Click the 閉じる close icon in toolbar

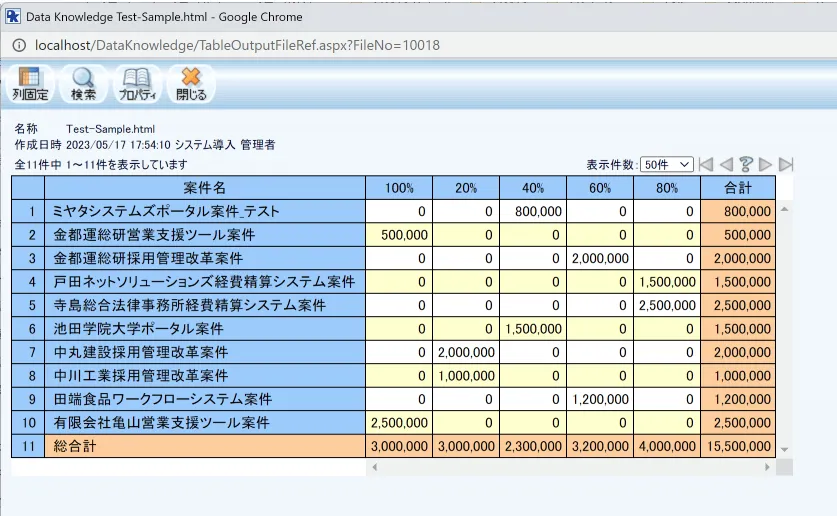tap(191, 84)
